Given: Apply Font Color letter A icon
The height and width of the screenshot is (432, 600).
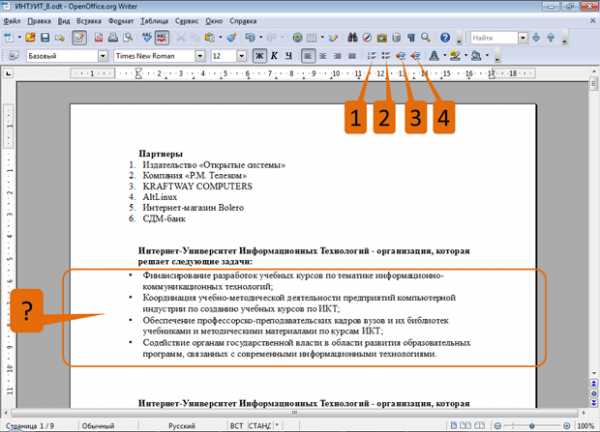Looking at the screenshot, I should [x=434, y=56].
